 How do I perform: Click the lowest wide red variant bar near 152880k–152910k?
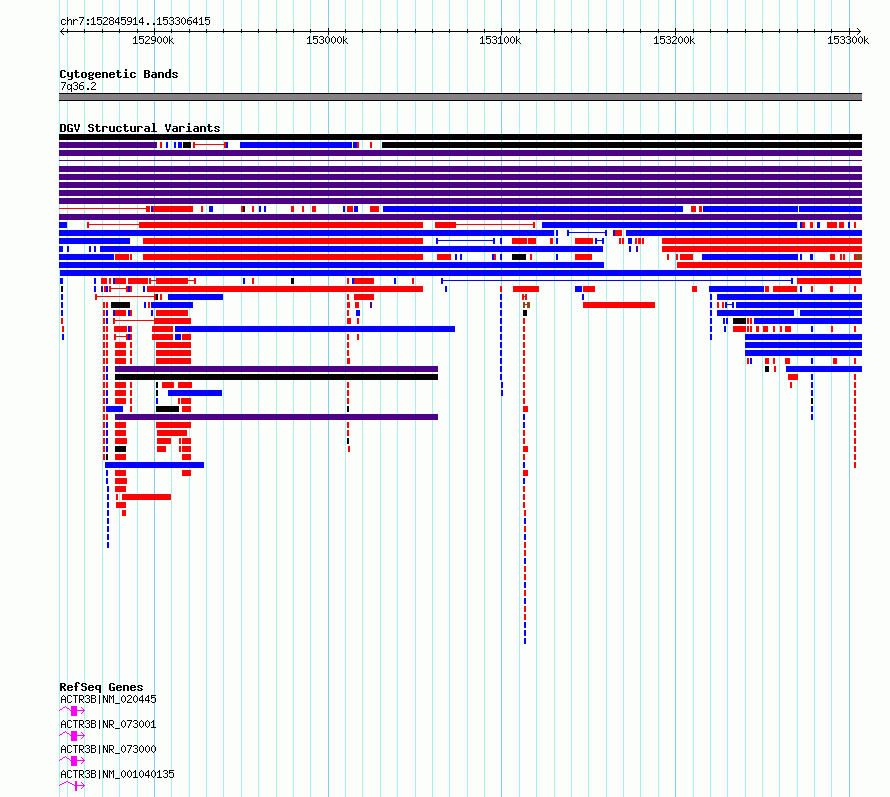[x=146, y=497]
